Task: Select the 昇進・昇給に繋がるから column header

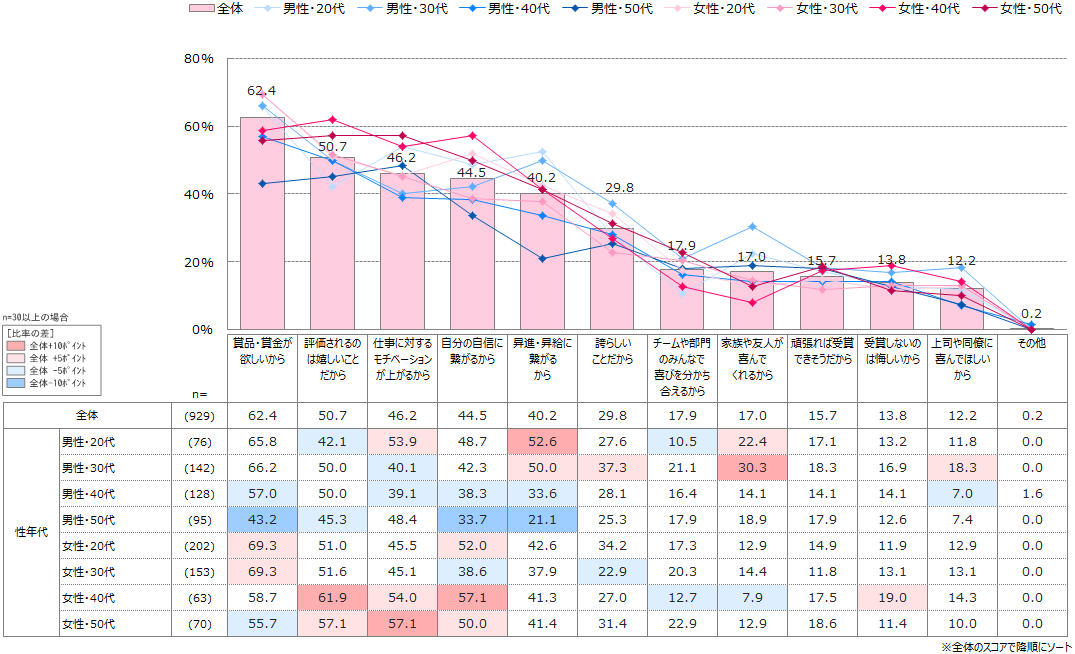Action: click(542, 359)
